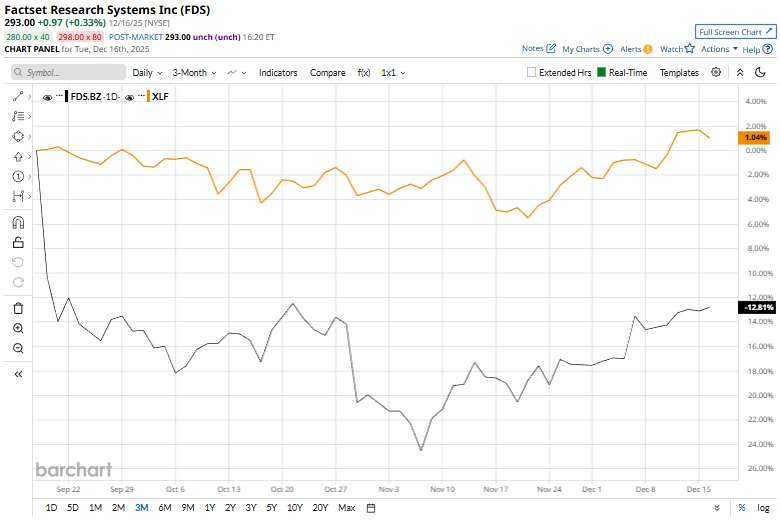Click the XLF orange color bar
The height and width of the screenshot is (521, 780).
click(148, 97)
